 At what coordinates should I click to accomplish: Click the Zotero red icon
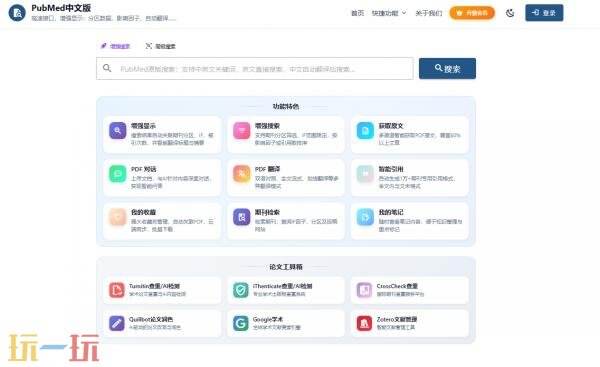(364, 323)
